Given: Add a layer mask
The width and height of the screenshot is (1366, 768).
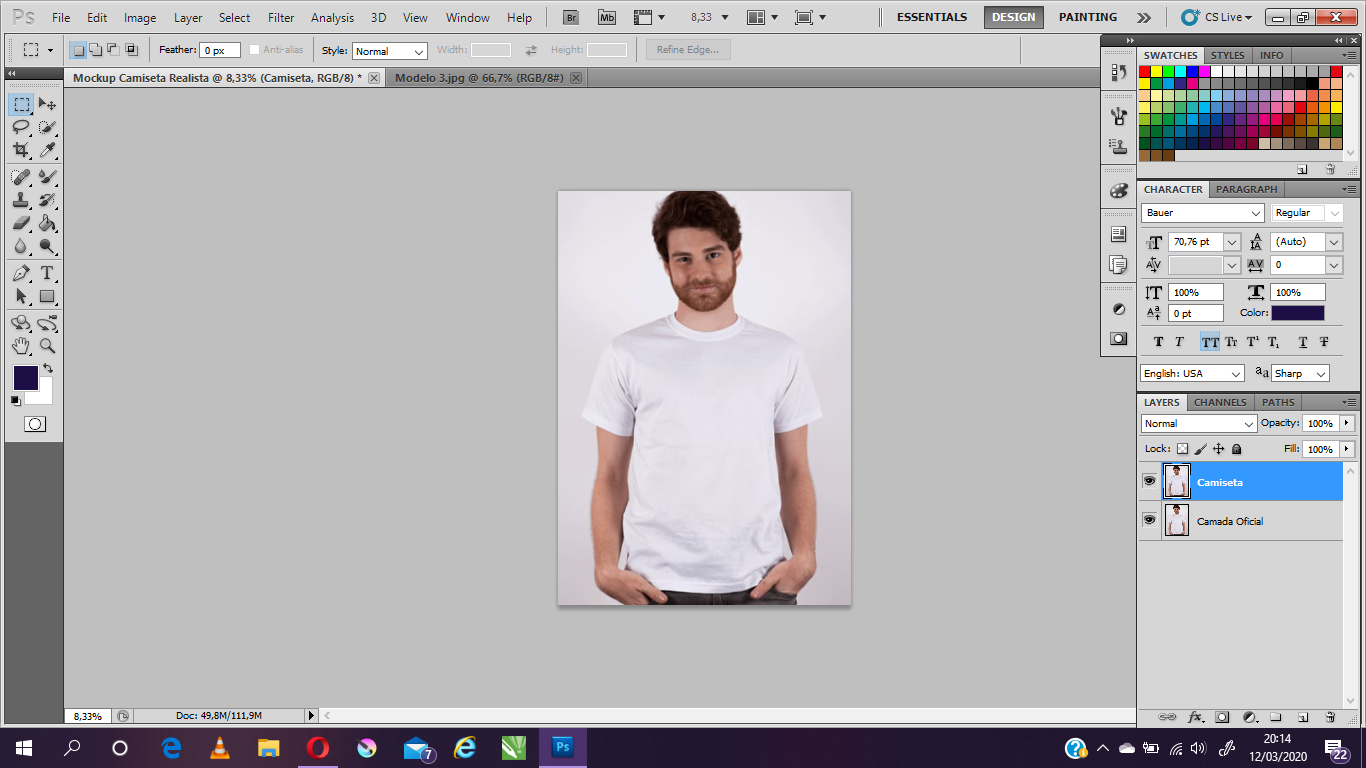Looking at the screenshot, I should [x=1222, y=717].
